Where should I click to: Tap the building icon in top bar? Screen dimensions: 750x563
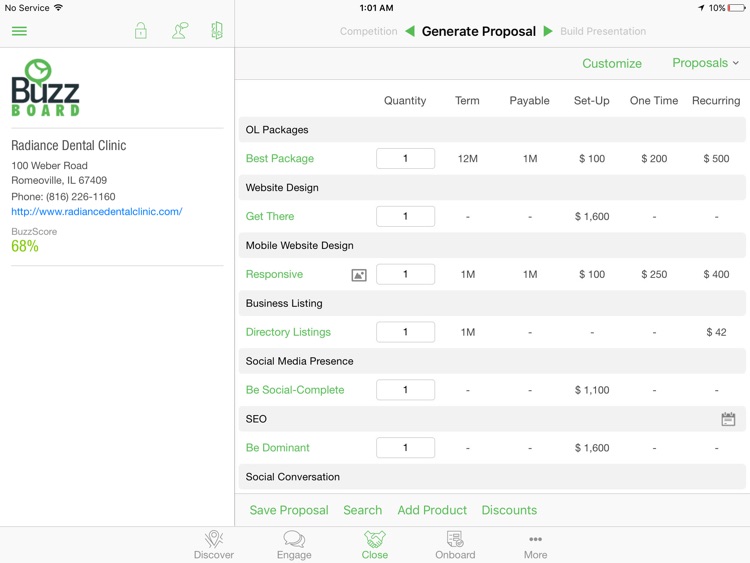[217, 31]
